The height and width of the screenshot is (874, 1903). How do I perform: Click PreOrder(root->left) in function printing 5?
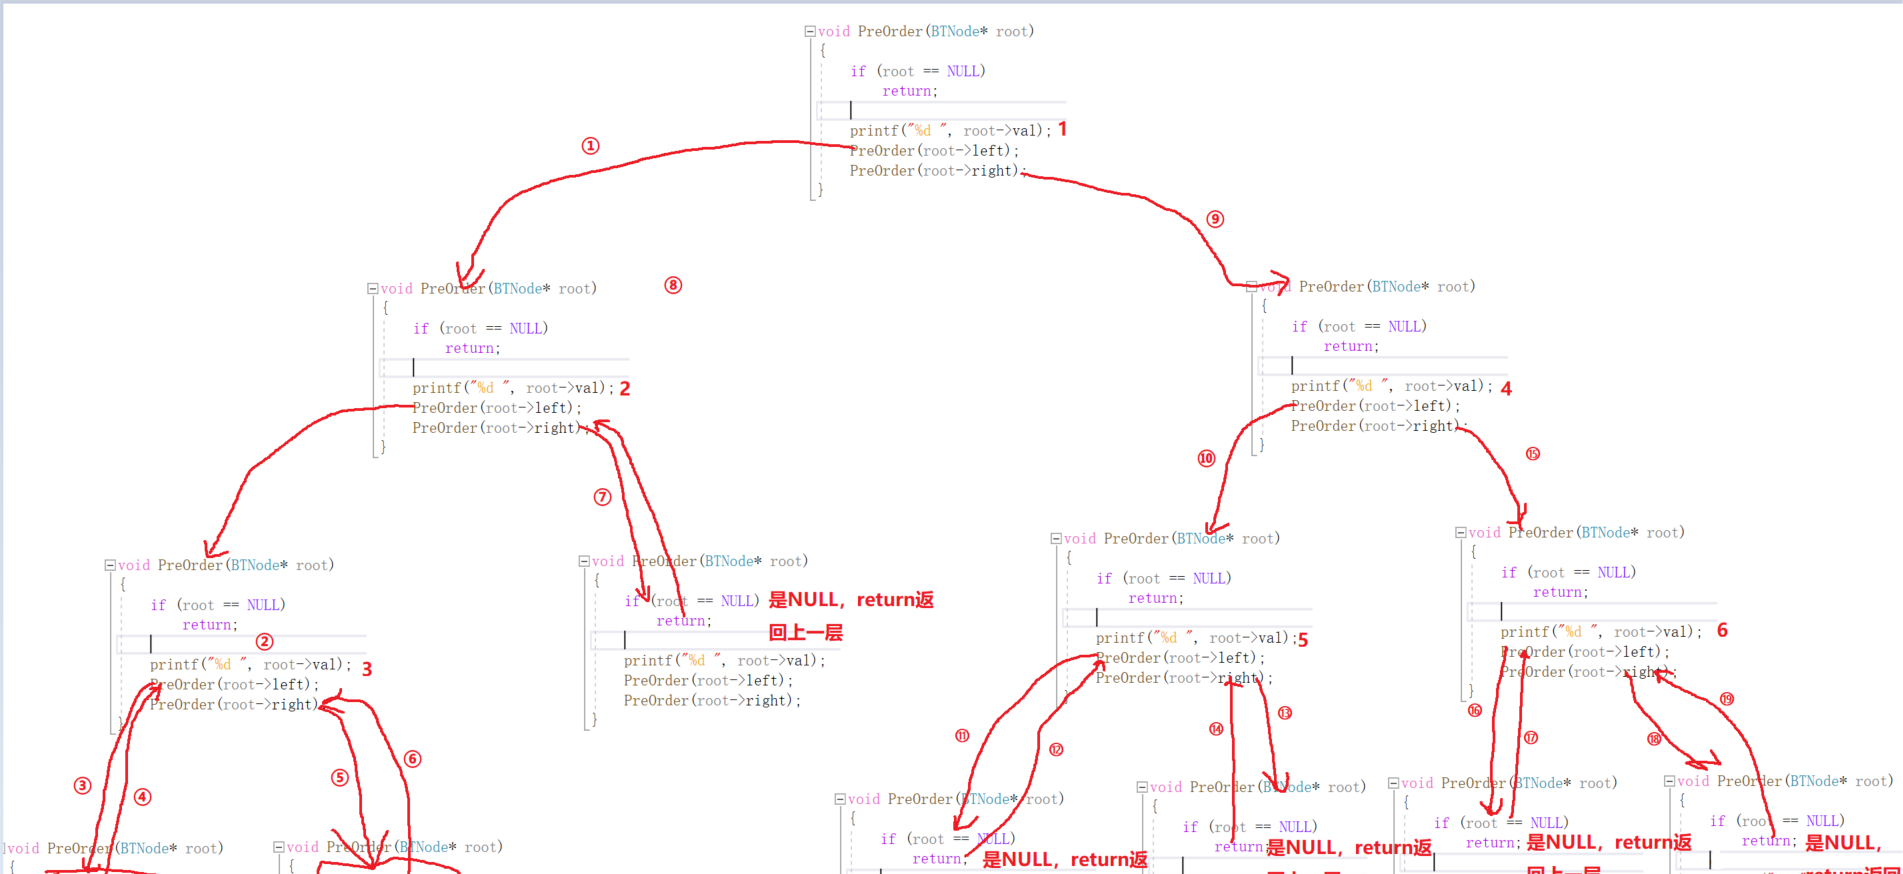[x=1180, y=658]
